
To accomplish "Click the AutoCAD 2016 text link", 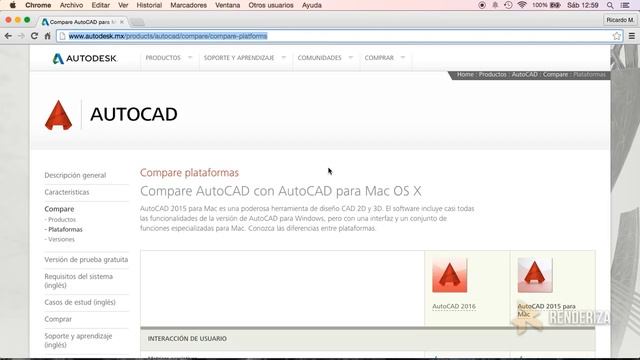I will (454, 306).
